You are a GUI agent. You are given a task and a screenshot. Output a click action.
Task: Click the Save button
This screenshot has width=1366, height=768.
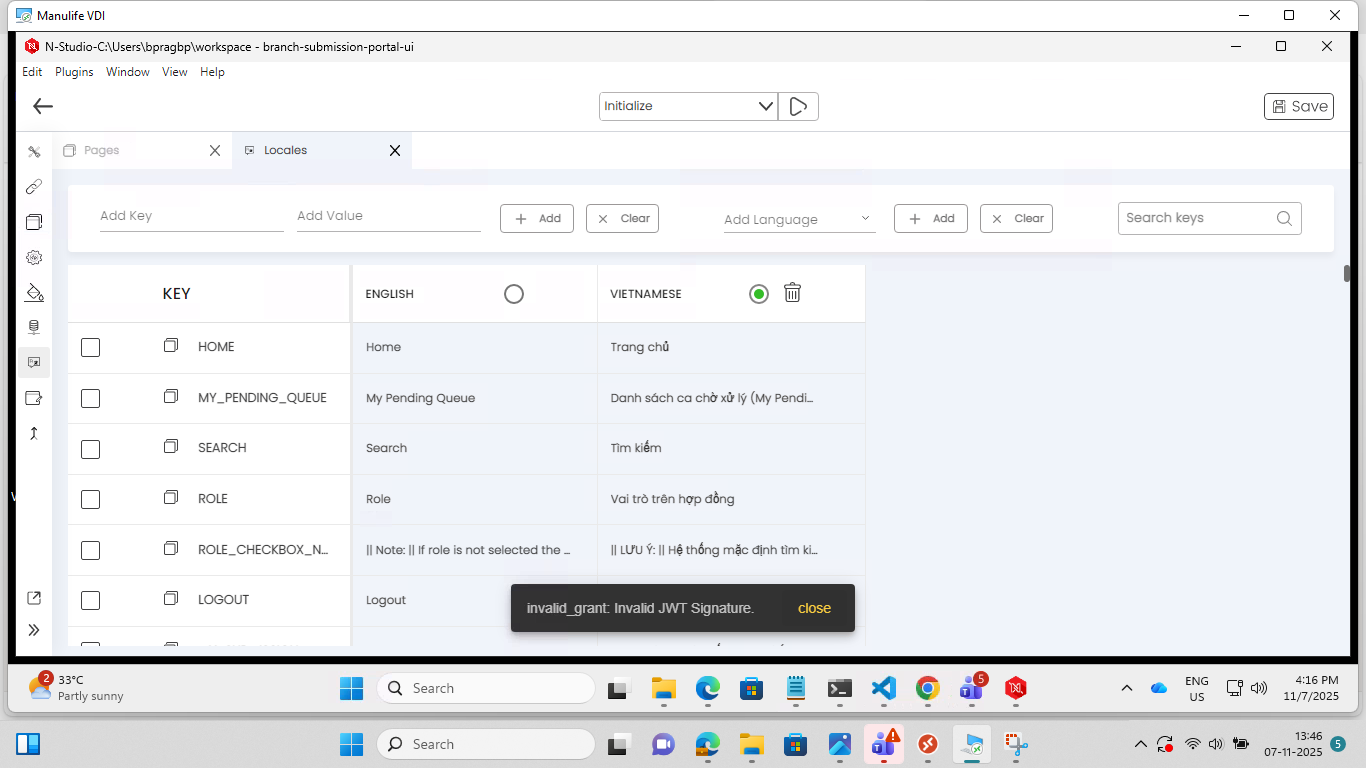click(1299, 106)
